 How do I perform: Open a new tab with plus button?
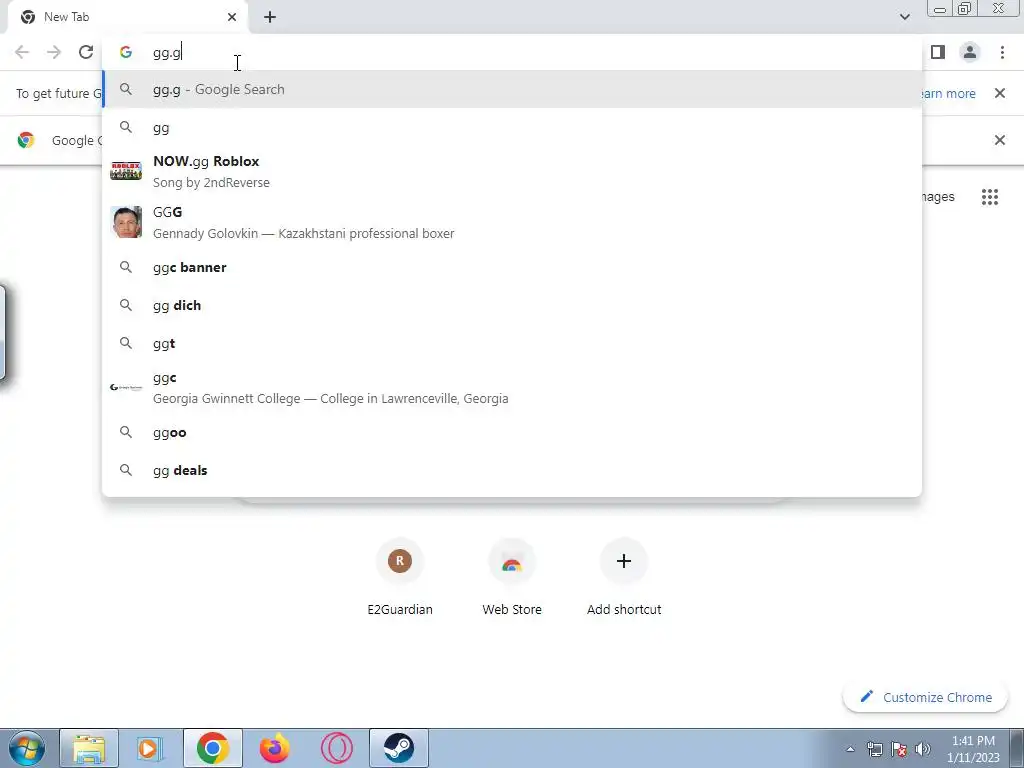(x=270, y=17)
